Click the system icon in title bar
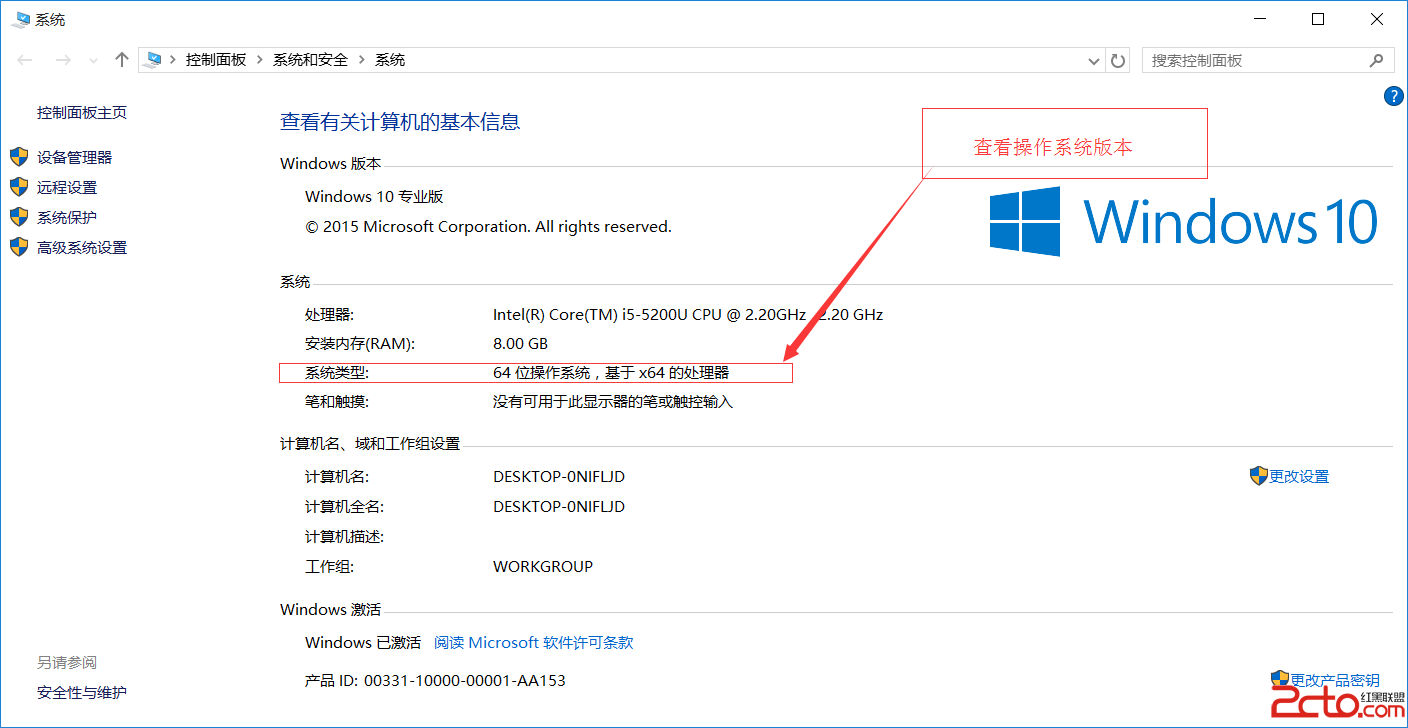 coord(20,19)
